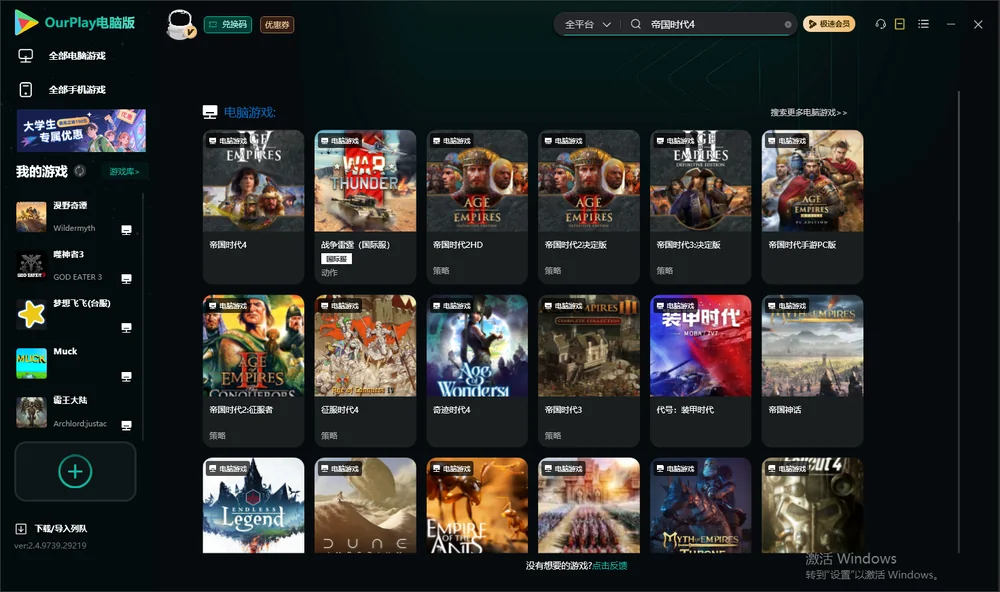Open the 帝国时代手游PC版 game card

click(812, 207)
